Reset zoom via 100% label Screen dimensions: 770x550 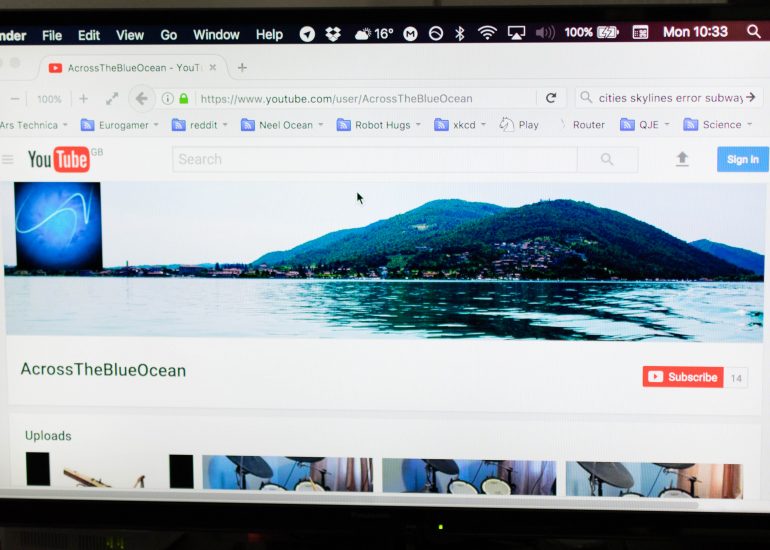[x=49, y=99]
